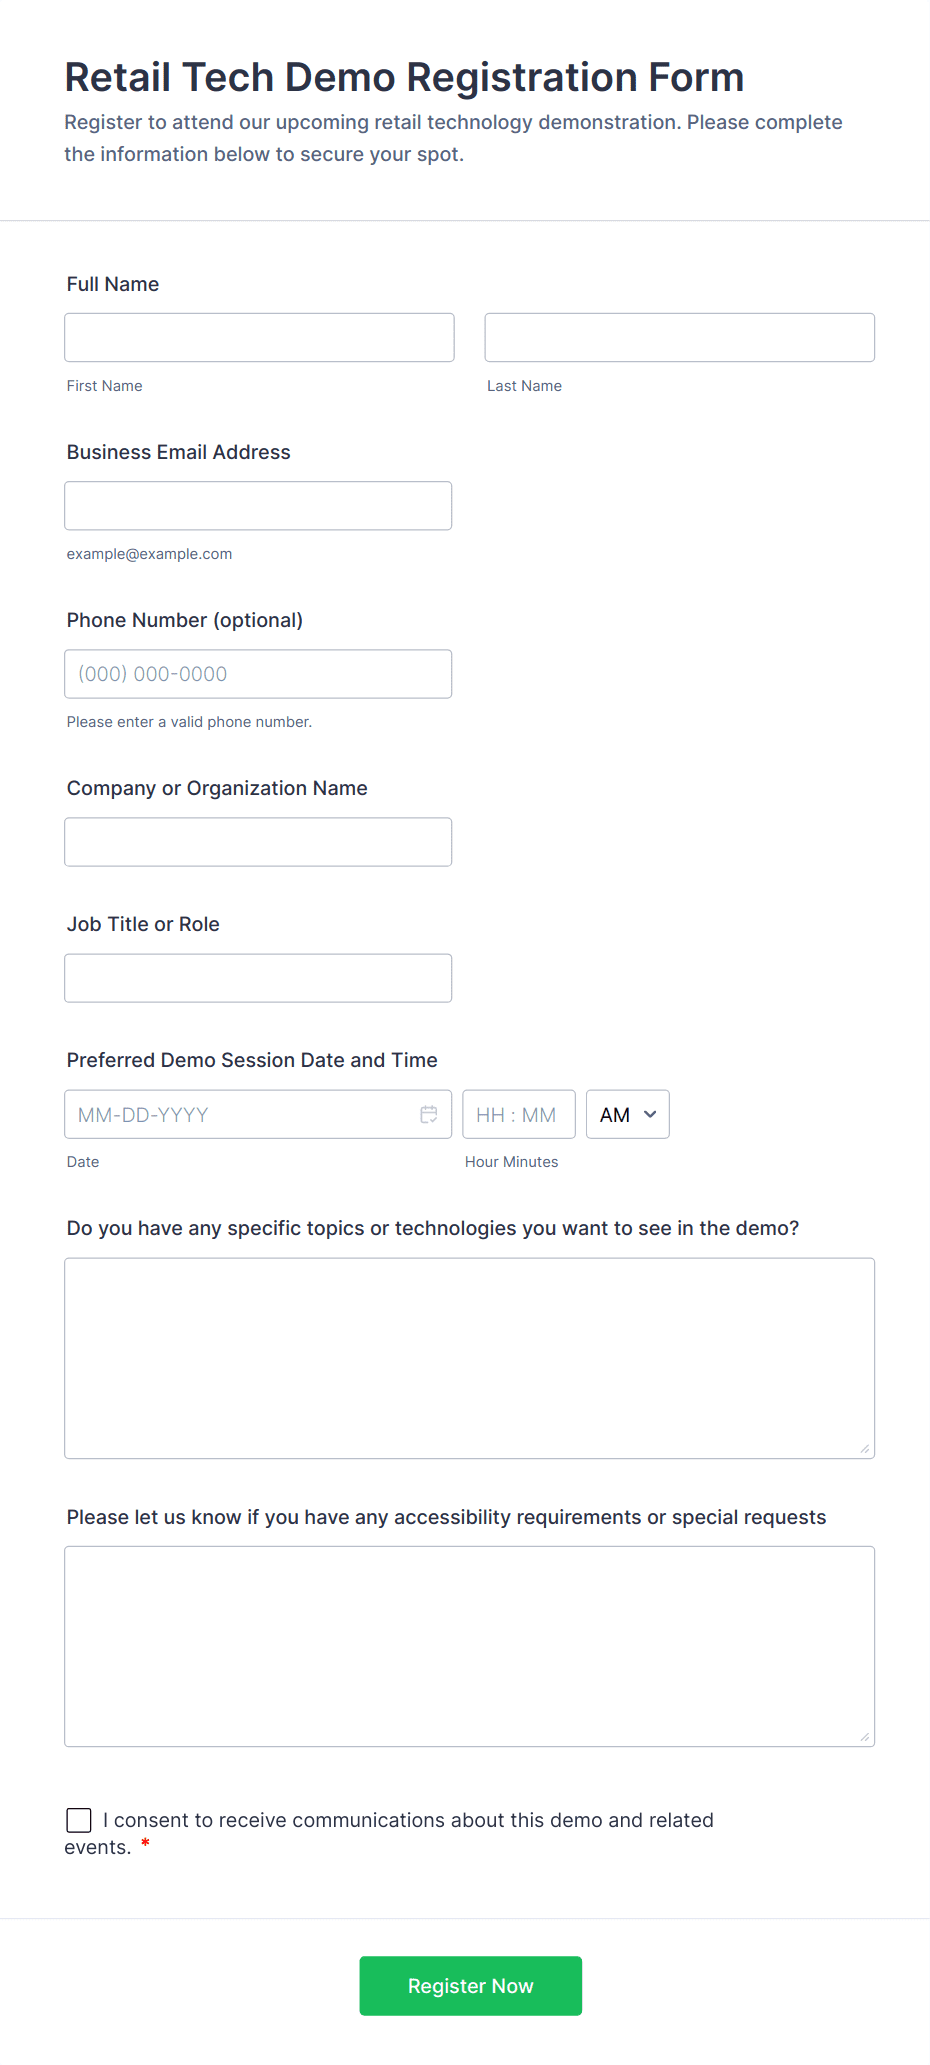Click the phone number placeholder (000) 000-0000
The image size is (930, 2065).
point(152,673)
